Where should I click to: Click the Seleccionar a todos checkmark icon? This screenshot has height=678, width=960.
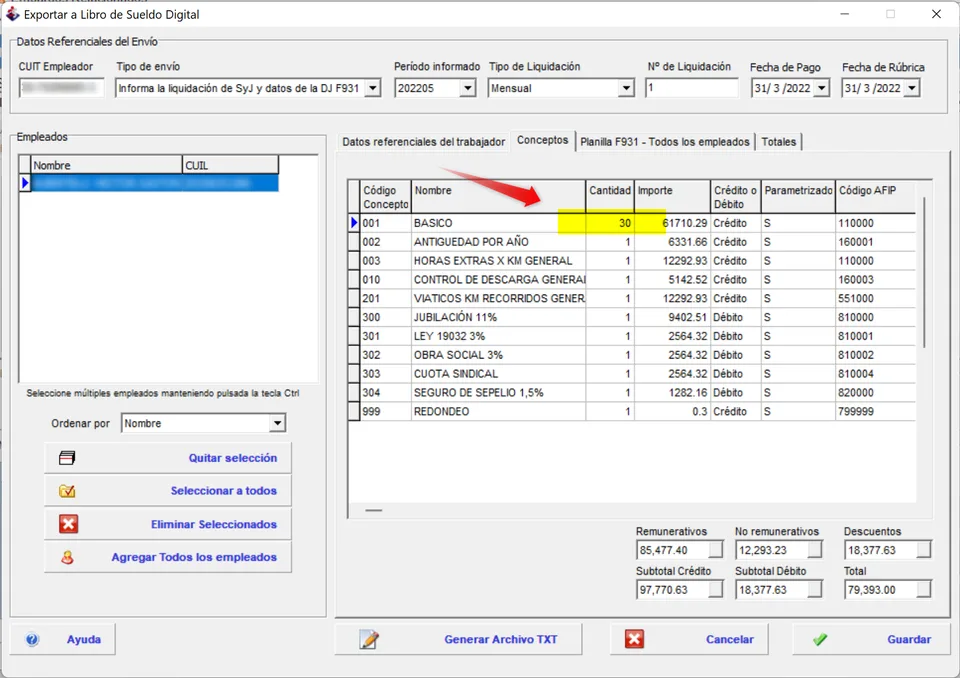tap(67, 491)
